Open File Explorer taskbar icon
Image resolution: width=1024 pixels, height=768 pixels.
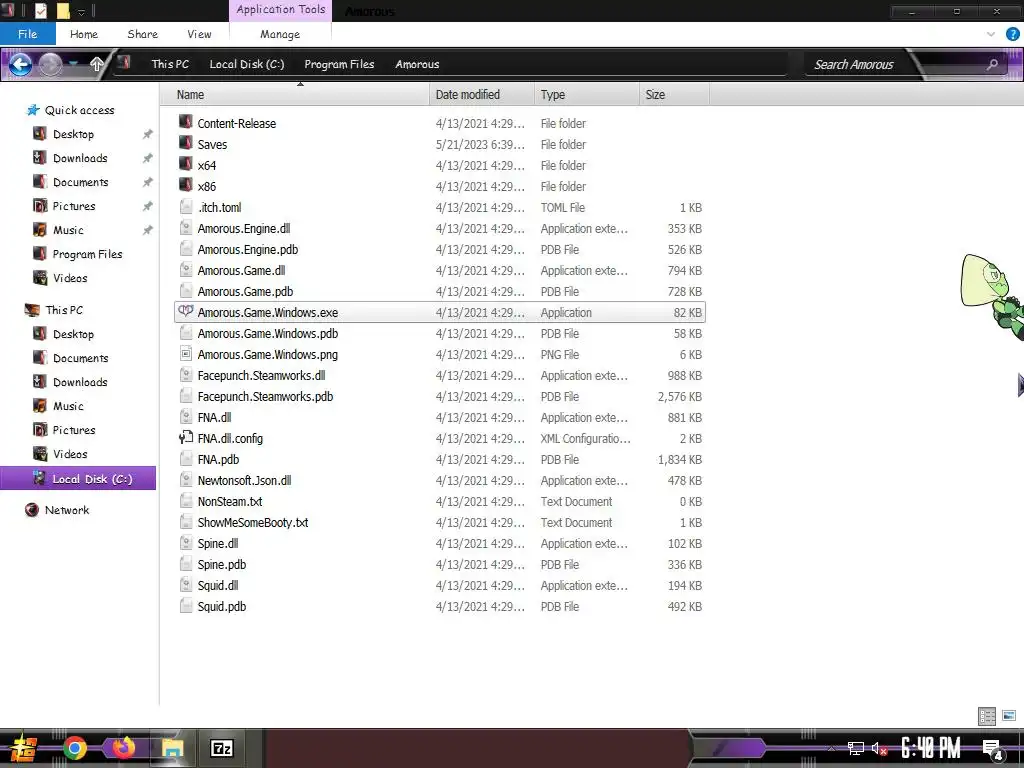(x=172, y=748)
